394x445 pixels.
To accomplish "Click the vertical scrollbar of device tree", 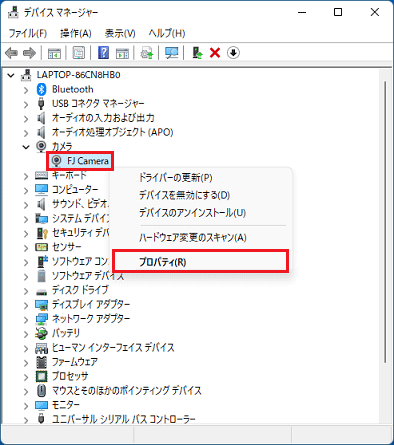I will pos(385,222).
